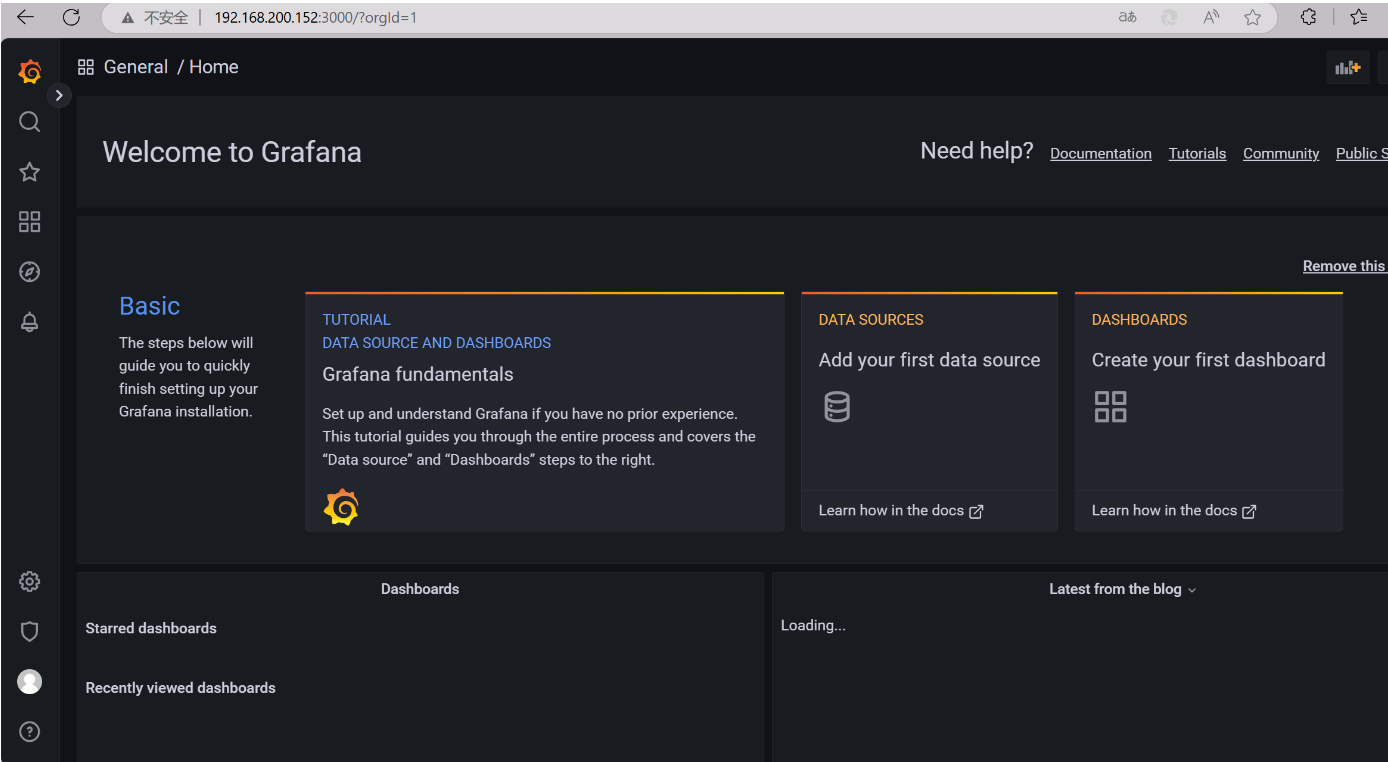The height and width of the screenshot is (762, 1388).
Task: Click the Loading... text in blog panel
Action: point(813,626)
